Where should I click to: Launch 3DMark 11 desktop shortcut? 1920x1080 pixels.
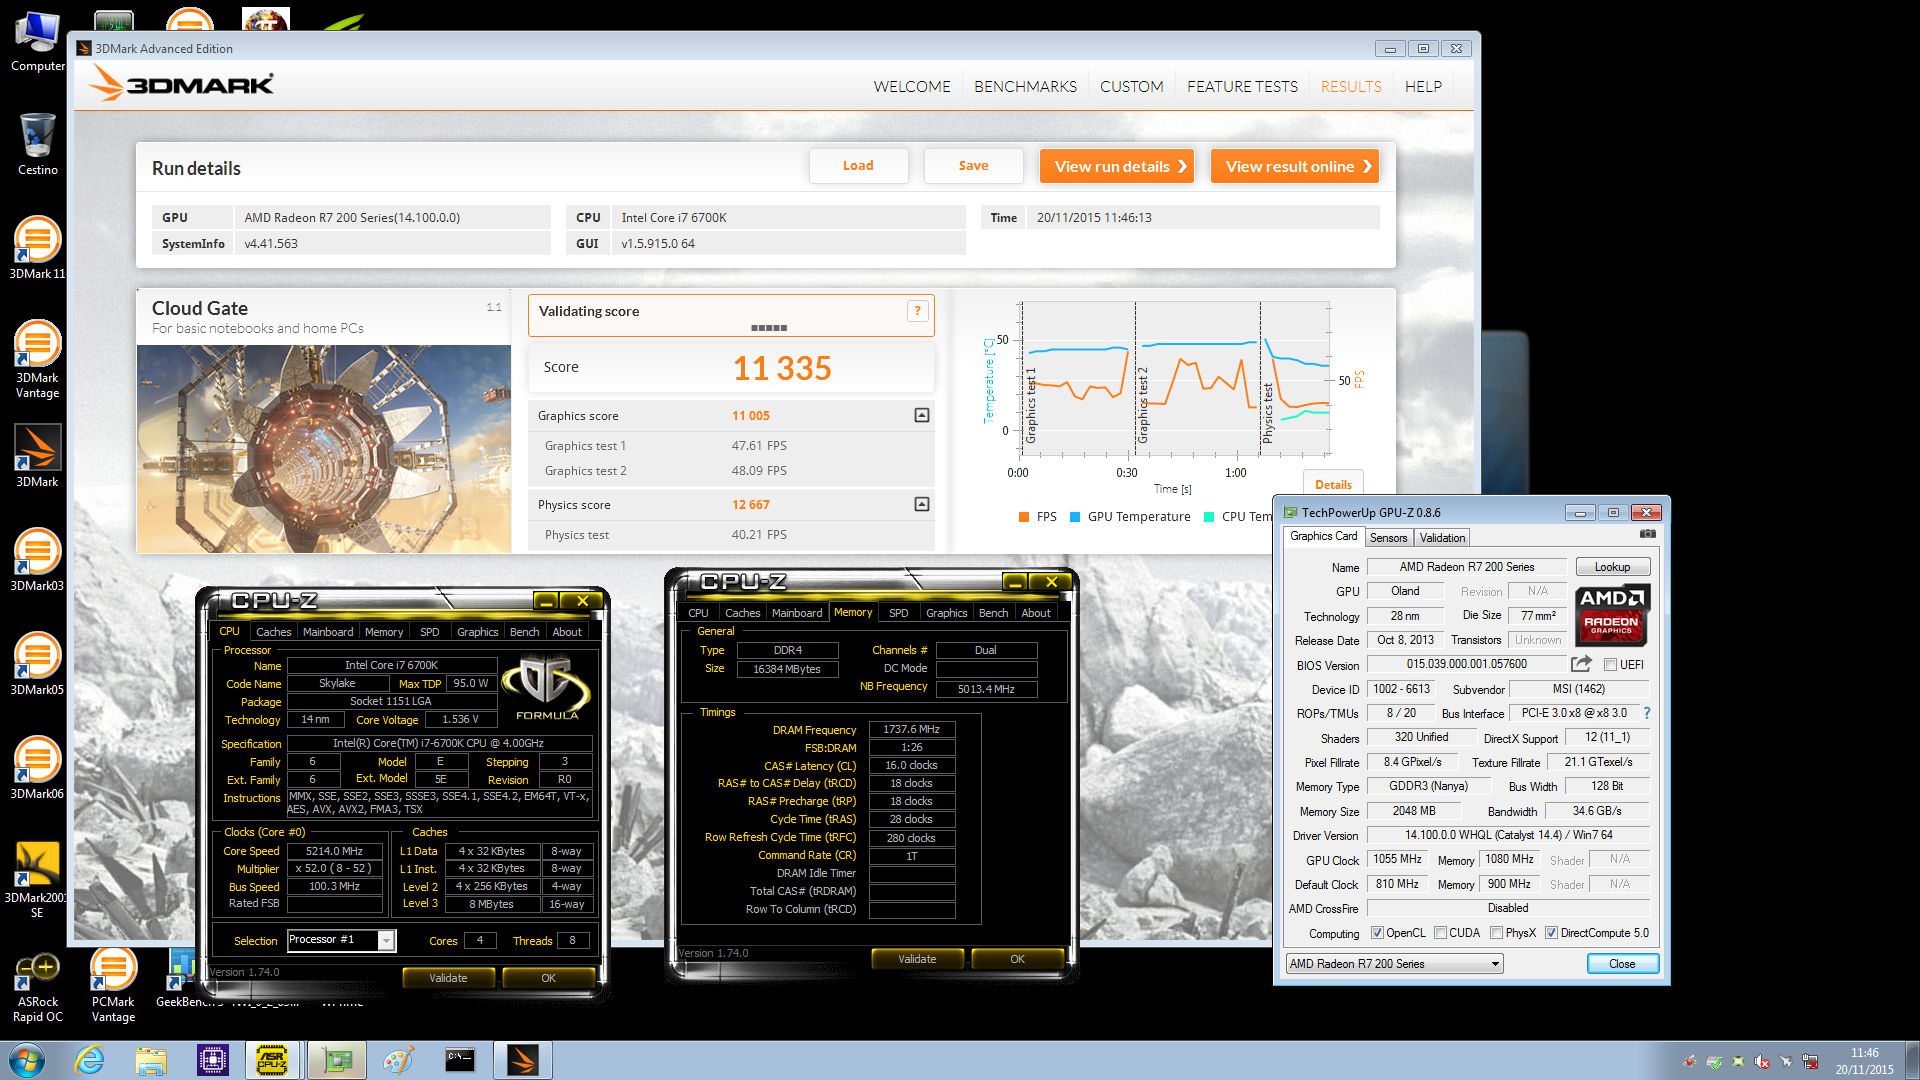37,247
